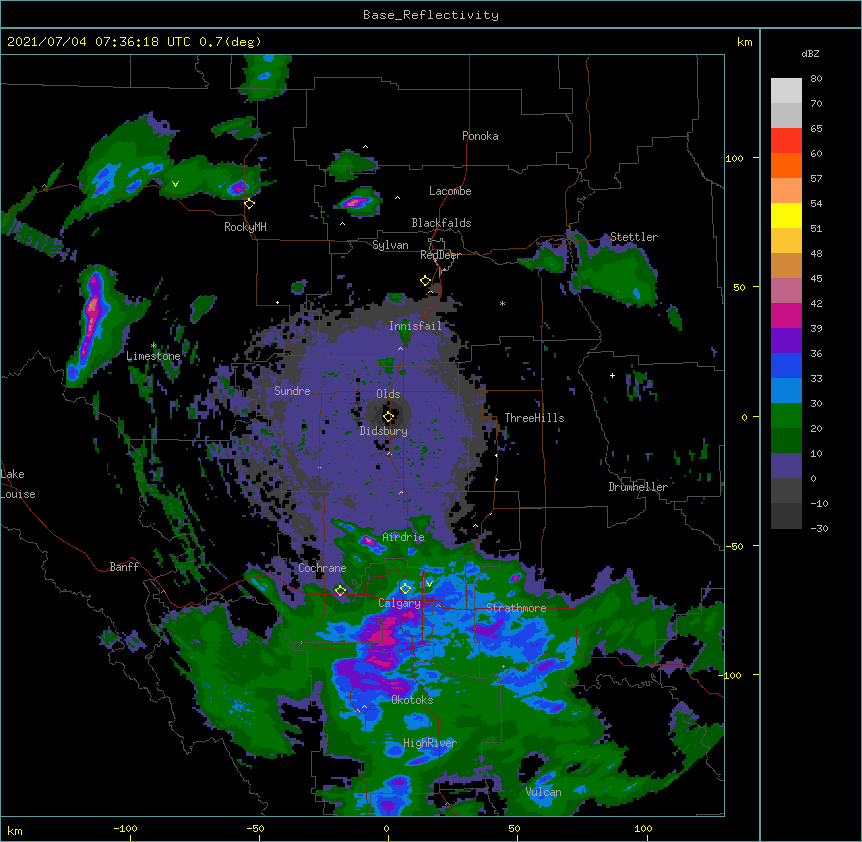Screen dimensions: 862x842
Task: Select the magenta 39-42 dBZ legend swatch
Action: 786,315
